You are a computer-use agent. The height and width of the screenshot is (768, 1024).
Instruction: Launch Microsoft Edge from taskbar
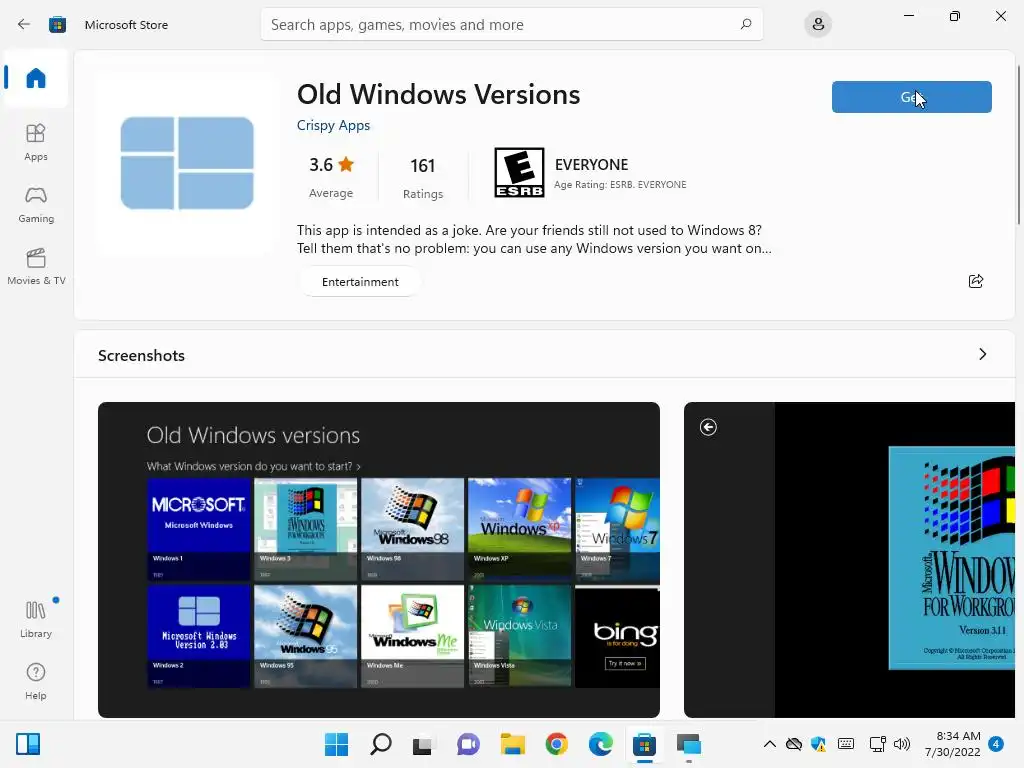pyautogui.click(x=600, y=744)
